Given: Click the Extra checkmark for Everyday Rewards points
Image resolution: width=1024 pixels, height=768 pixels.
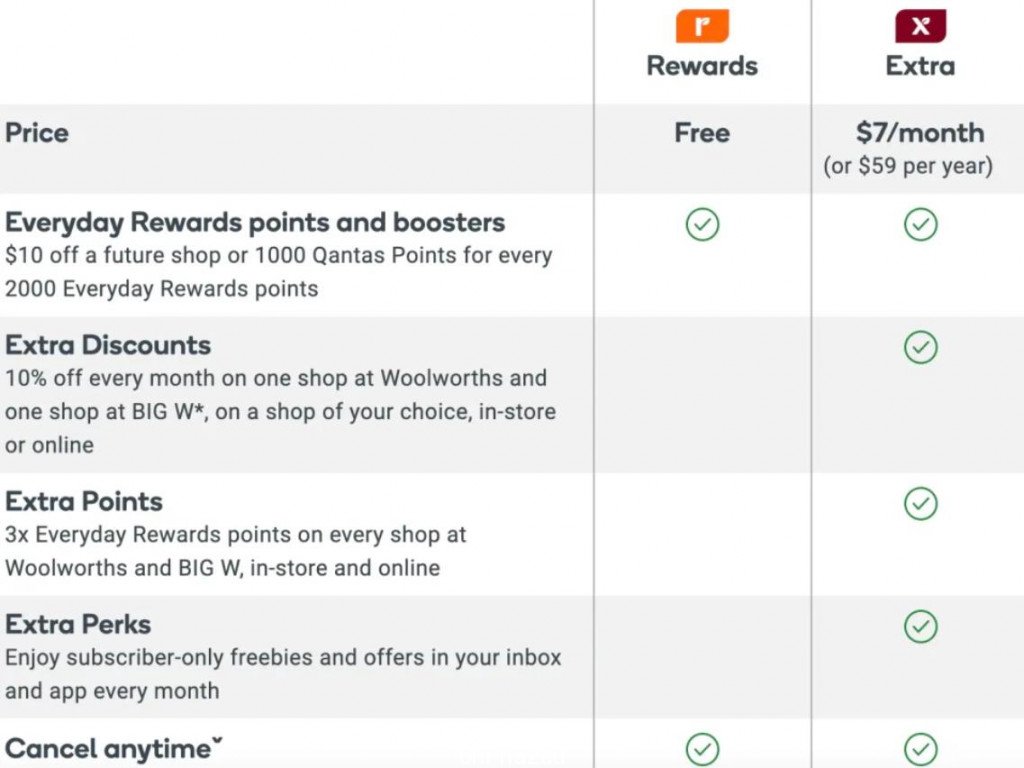Looking at the screenshot, I should [921, 225].
